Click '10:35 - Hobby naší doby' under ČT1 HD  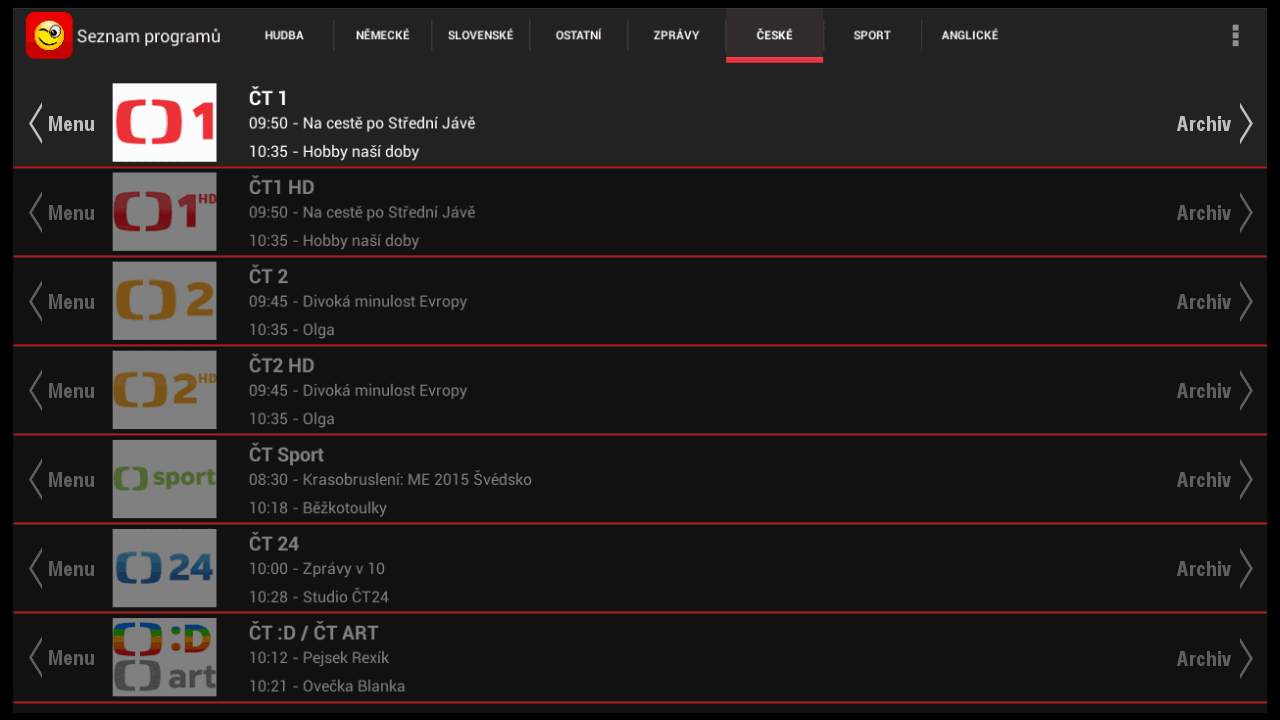[334, 241]
